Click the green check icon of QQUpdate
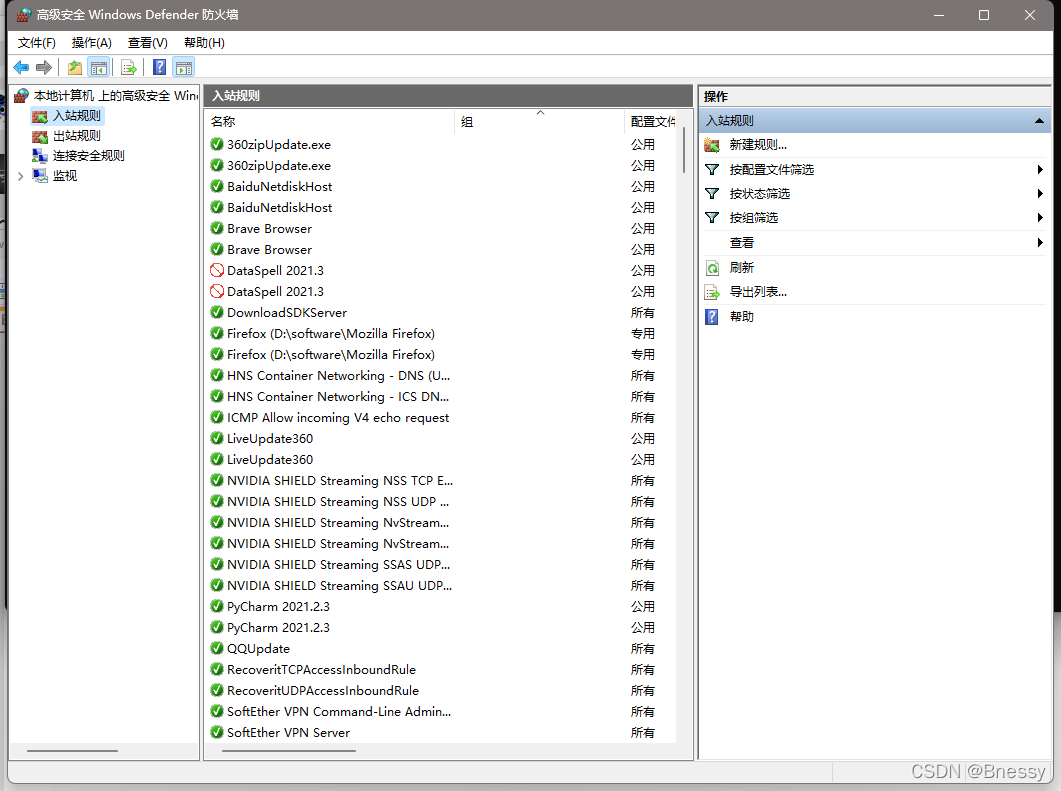 point(217,648)
